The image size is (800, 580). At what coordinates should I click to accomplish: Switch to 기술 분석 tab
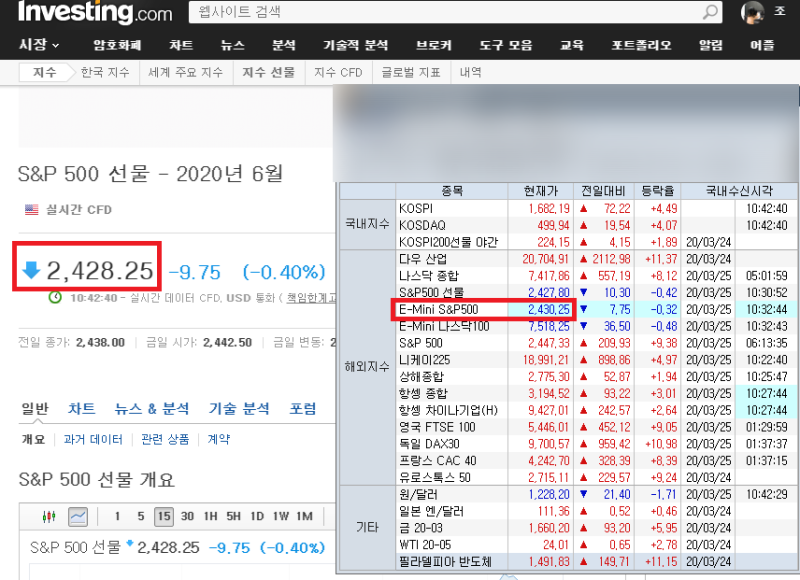click(239, 409)
